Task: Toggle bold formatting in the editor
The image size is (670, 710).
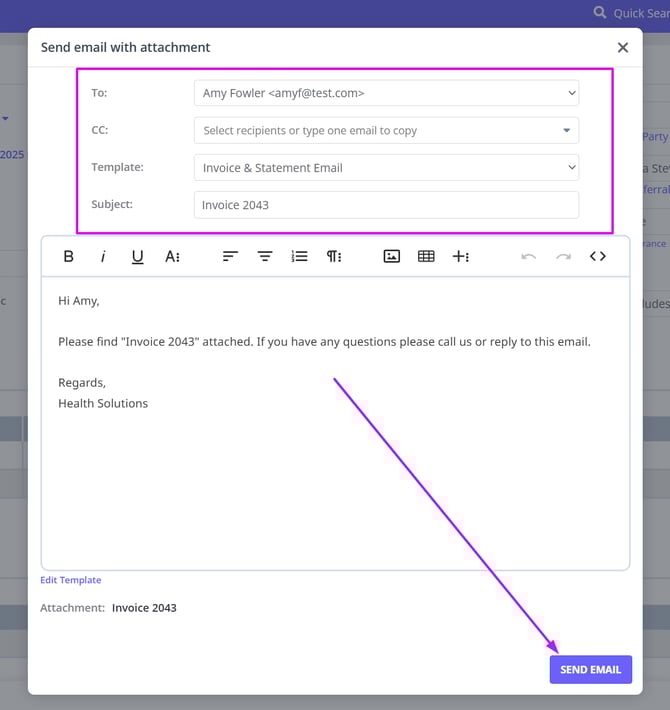Action: pos(69,256)
